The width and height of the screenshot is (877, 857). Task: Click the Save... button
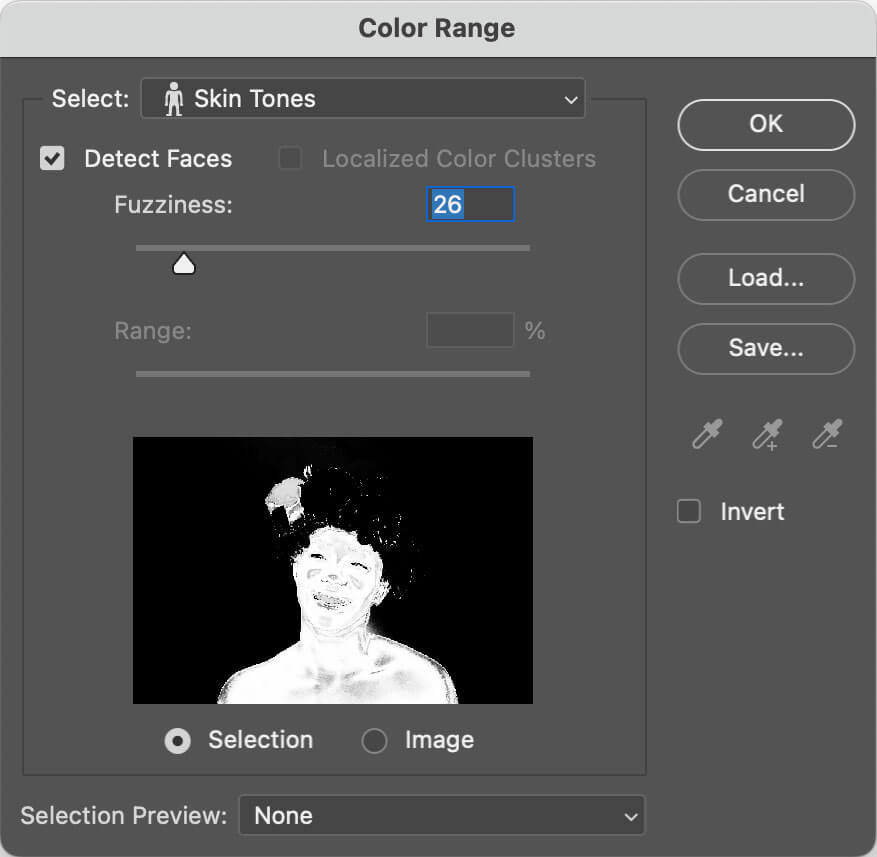[x=766, y=348]
